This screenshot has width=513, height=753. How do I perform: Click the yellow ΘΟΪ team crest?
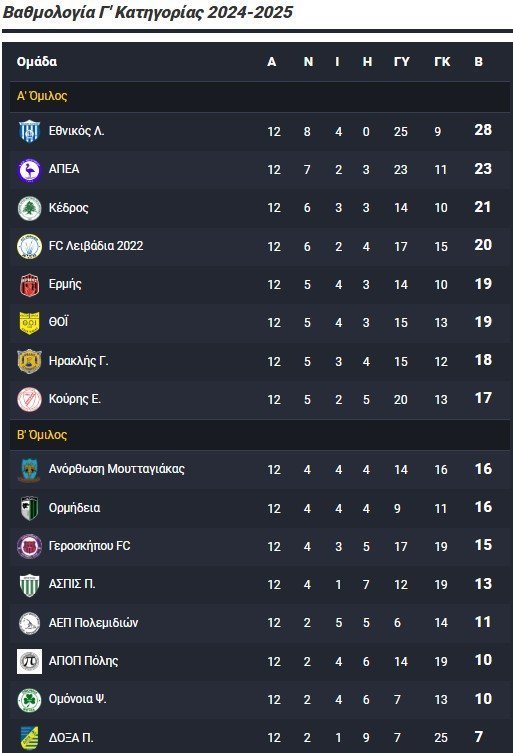tap(29, 323)
